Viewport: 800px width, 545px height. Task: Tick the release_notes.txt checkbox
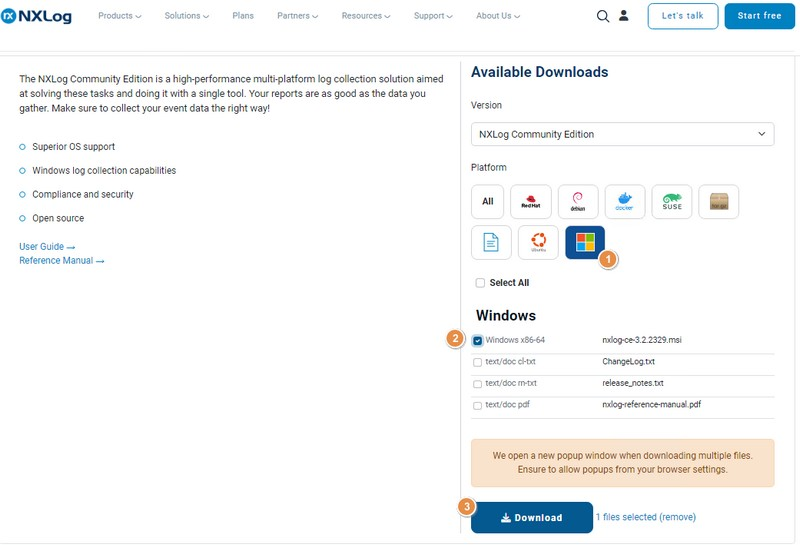[478, 383]
